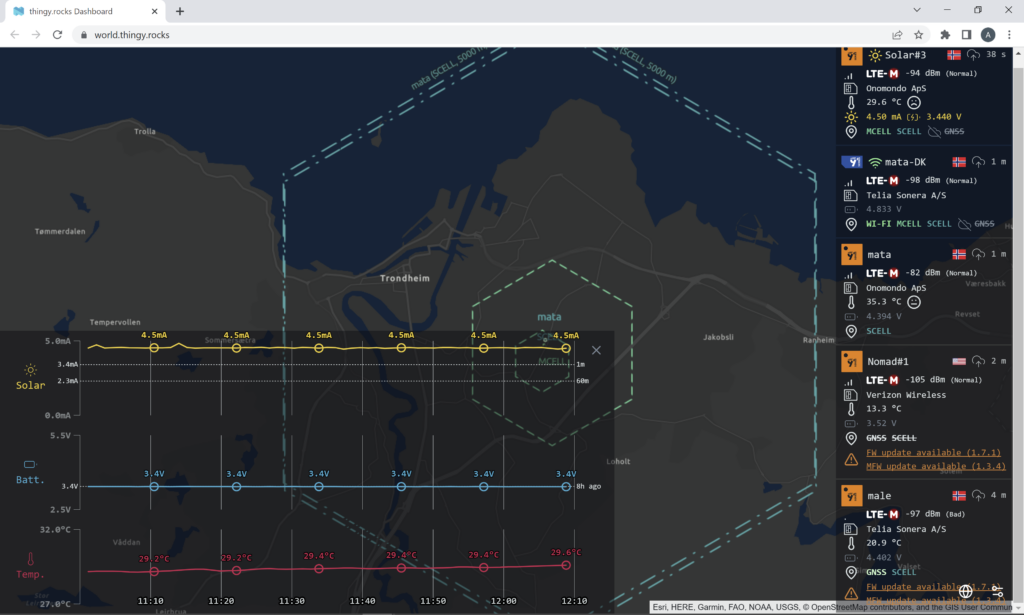Image resolution: width=1024 pixels, height=615 pixels.
Task: Click the 11:30 battery data point
Action: tap(319, 487)
